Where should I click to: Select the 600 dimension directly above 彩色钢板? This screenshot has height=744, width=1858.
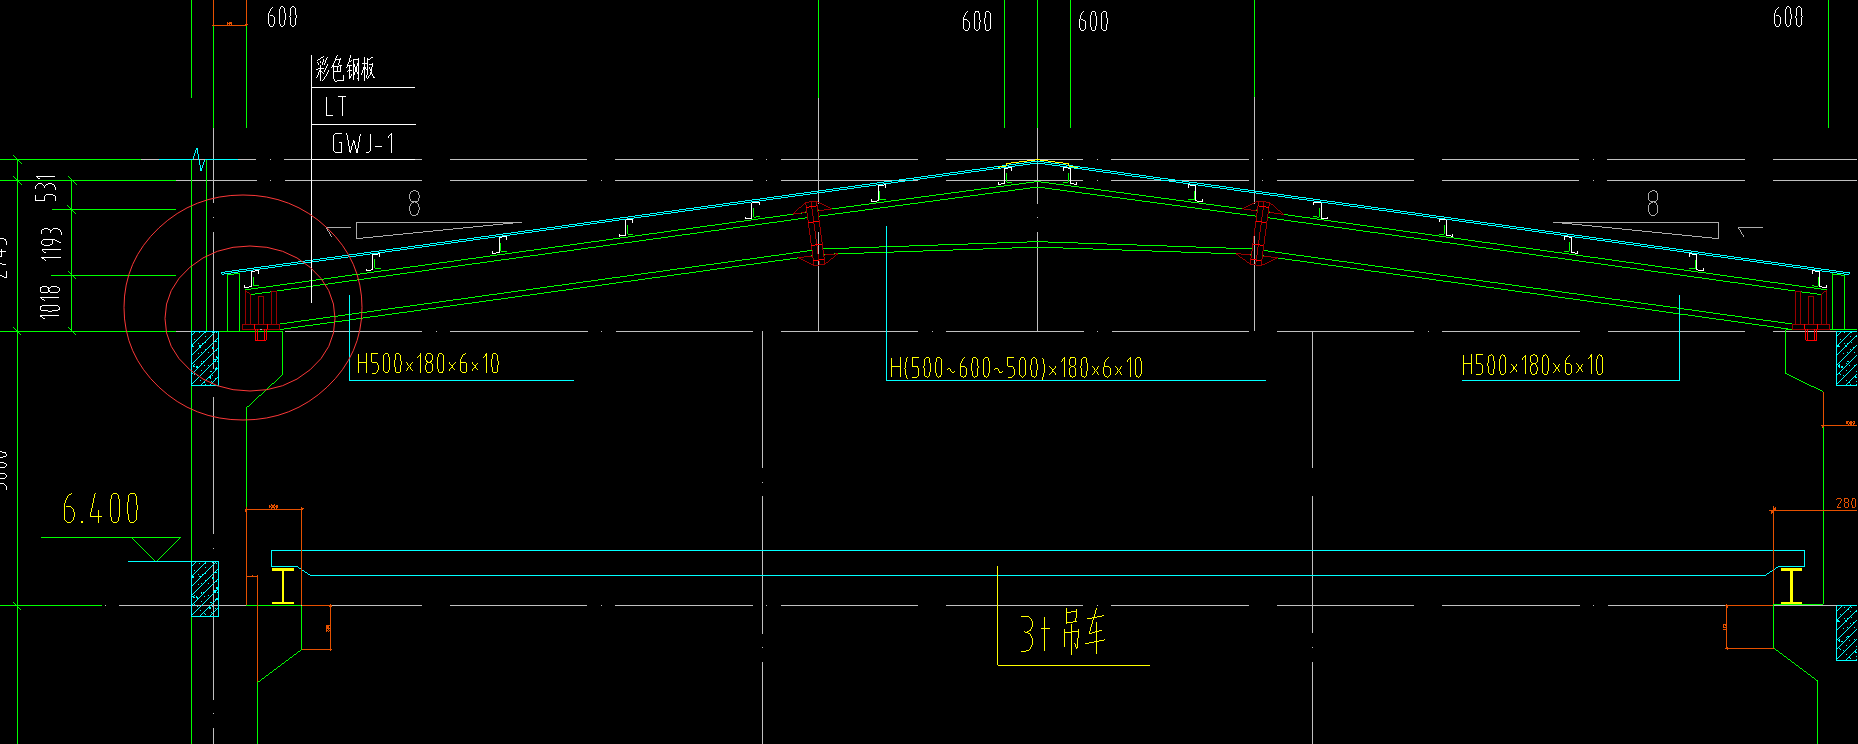point(282,17)
